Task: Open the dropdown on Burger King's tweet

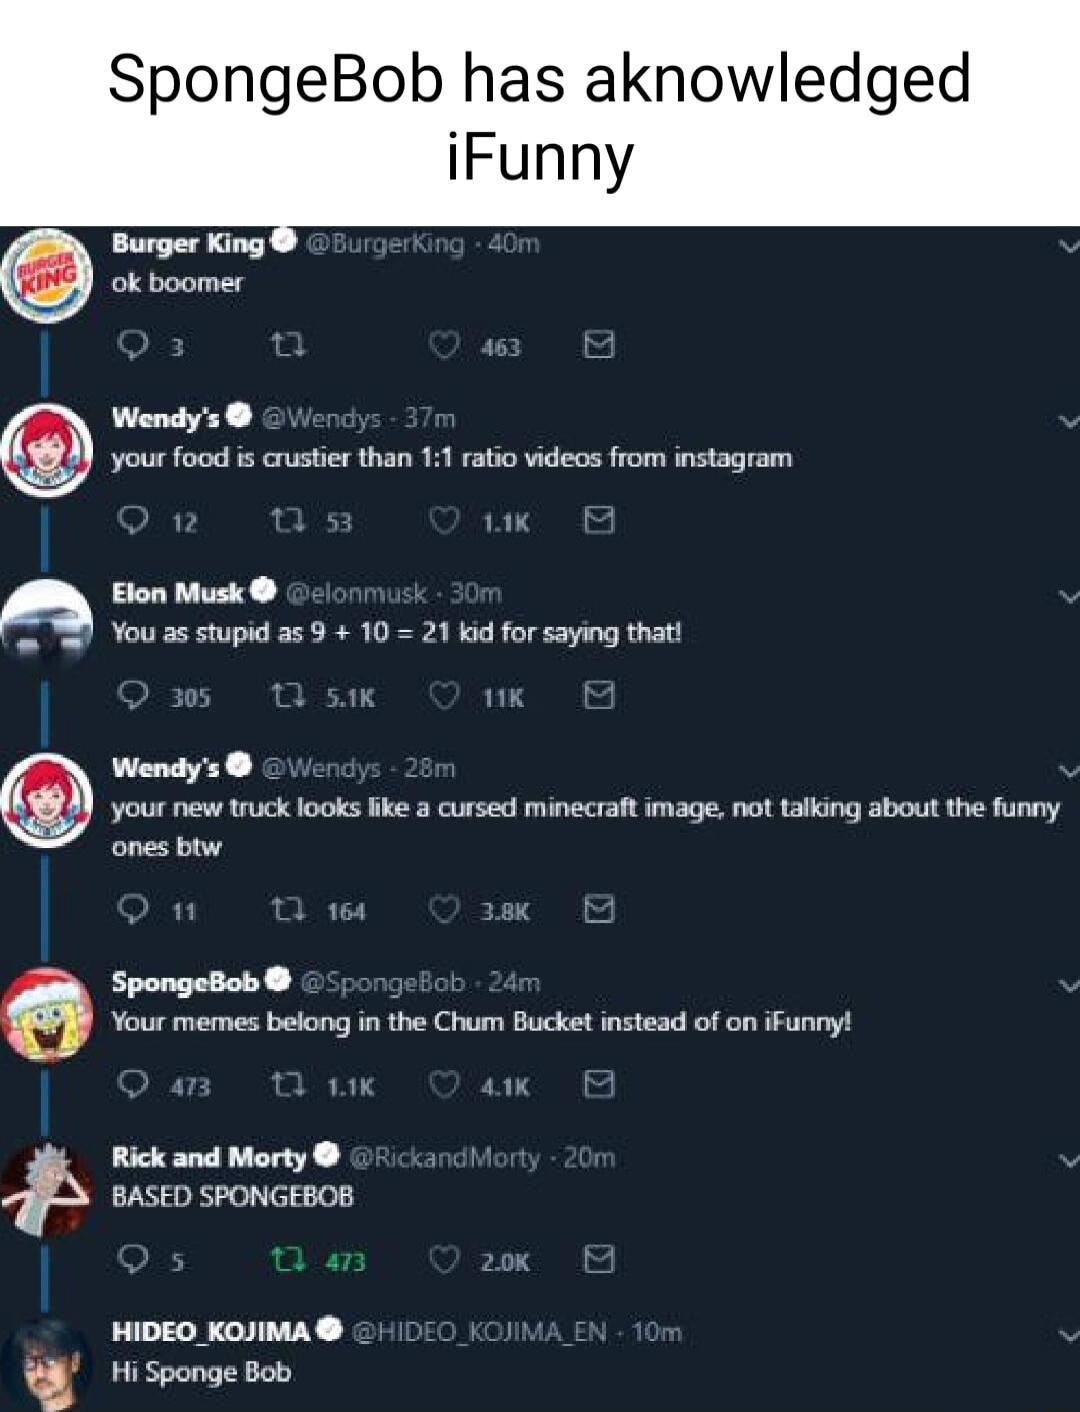Action: pyautogui.click(x=1066, y=242)
